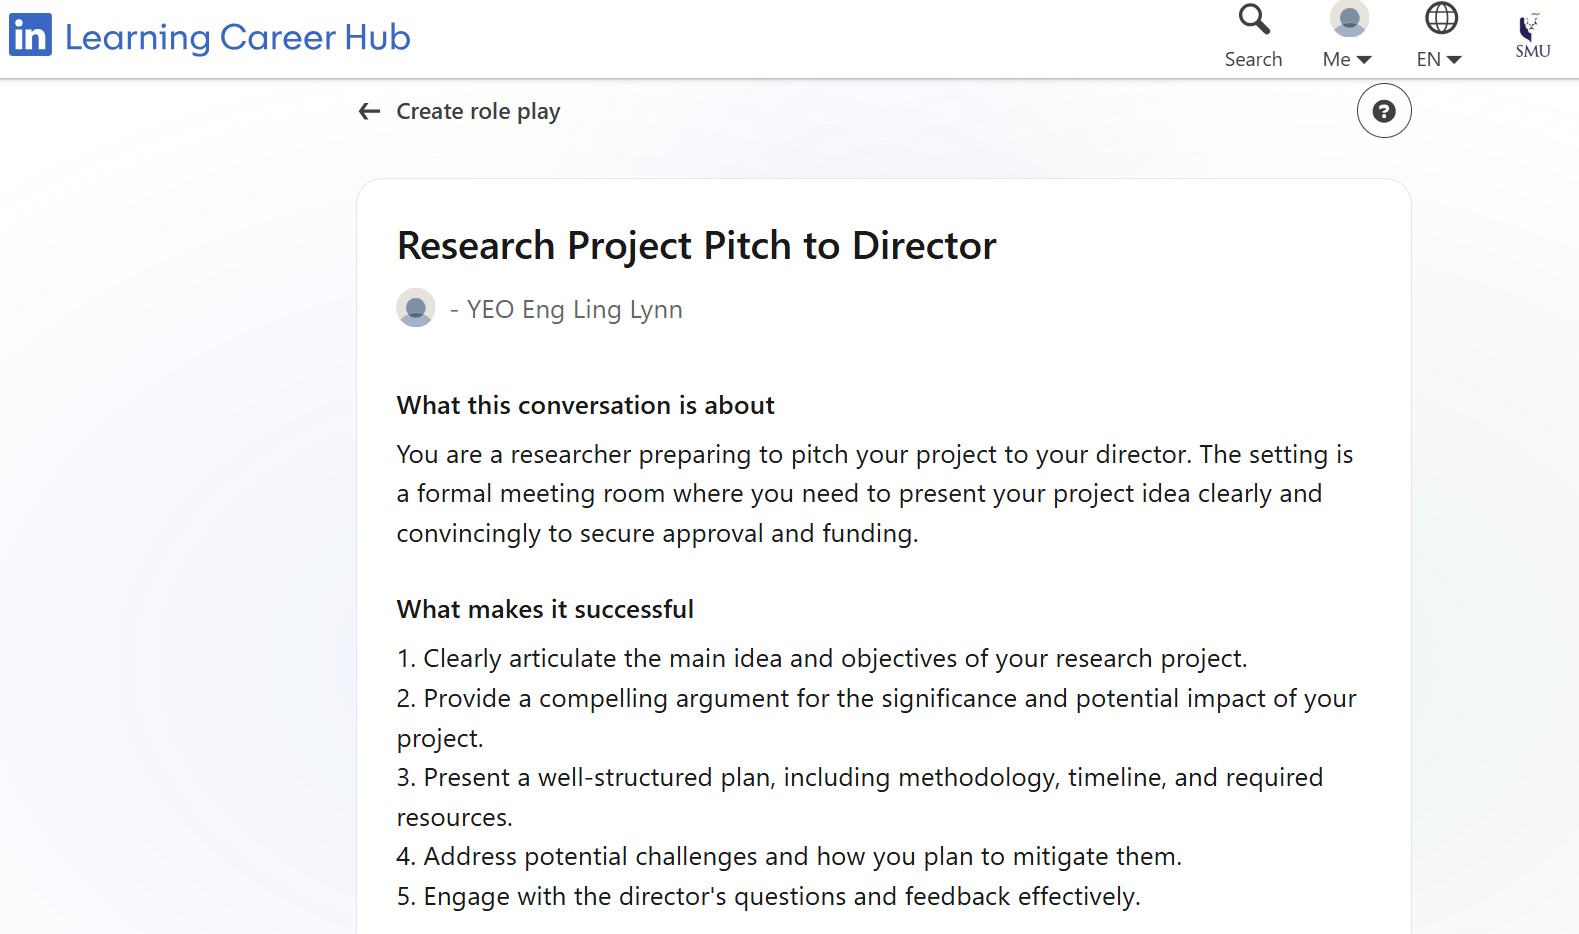This screenshot has width=1579, height=934.
Task: Click the "What this conversation is about" heading
Action: tap(585, 405)
